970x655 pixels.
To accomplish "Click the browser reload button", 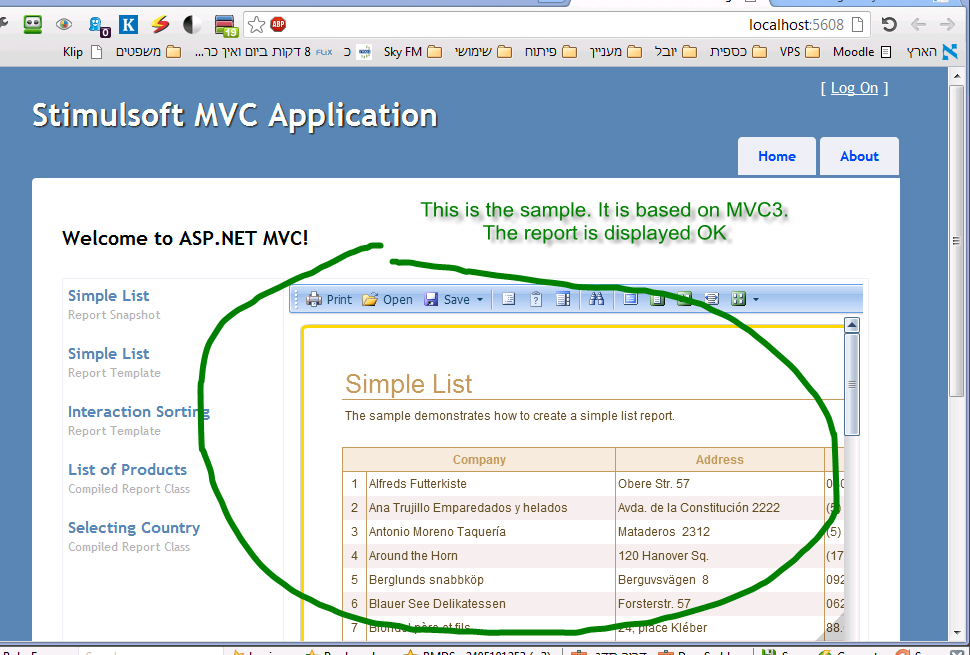I will point(889,25).
